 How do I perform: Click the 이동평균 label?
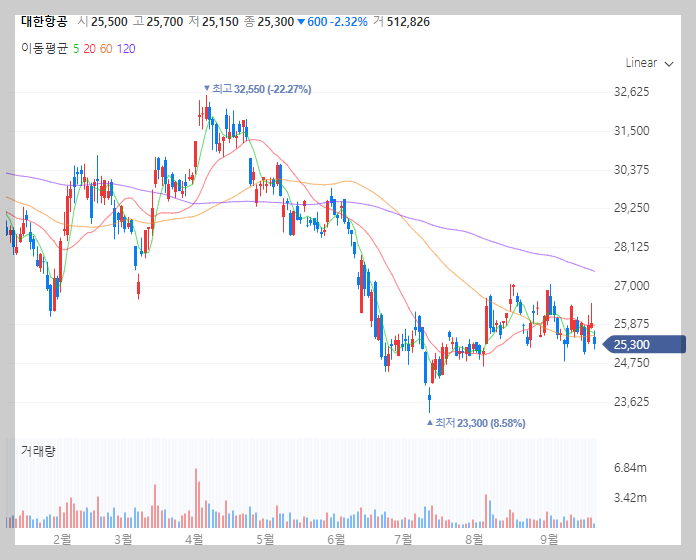44,48
